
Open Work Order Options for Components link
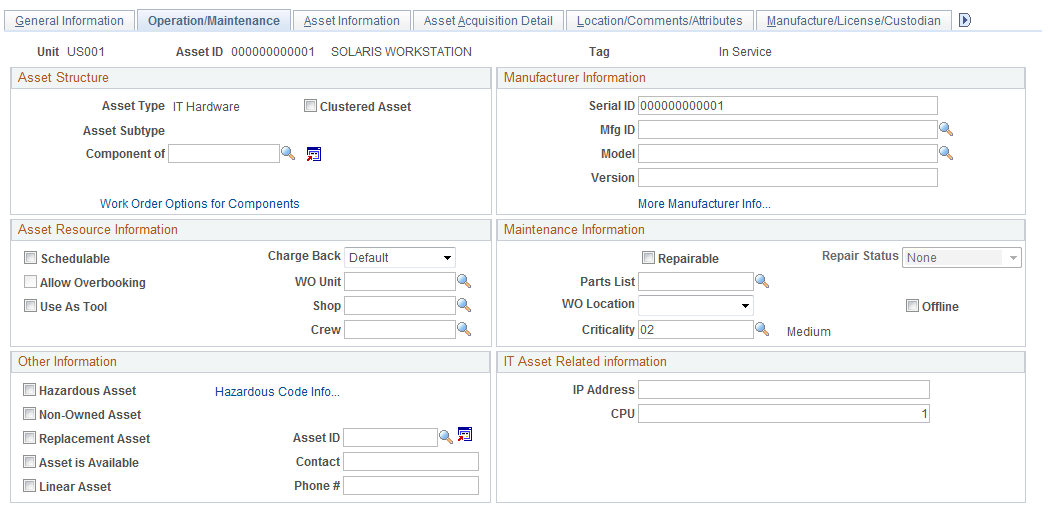pyautogui.click(x=200, y=203)
